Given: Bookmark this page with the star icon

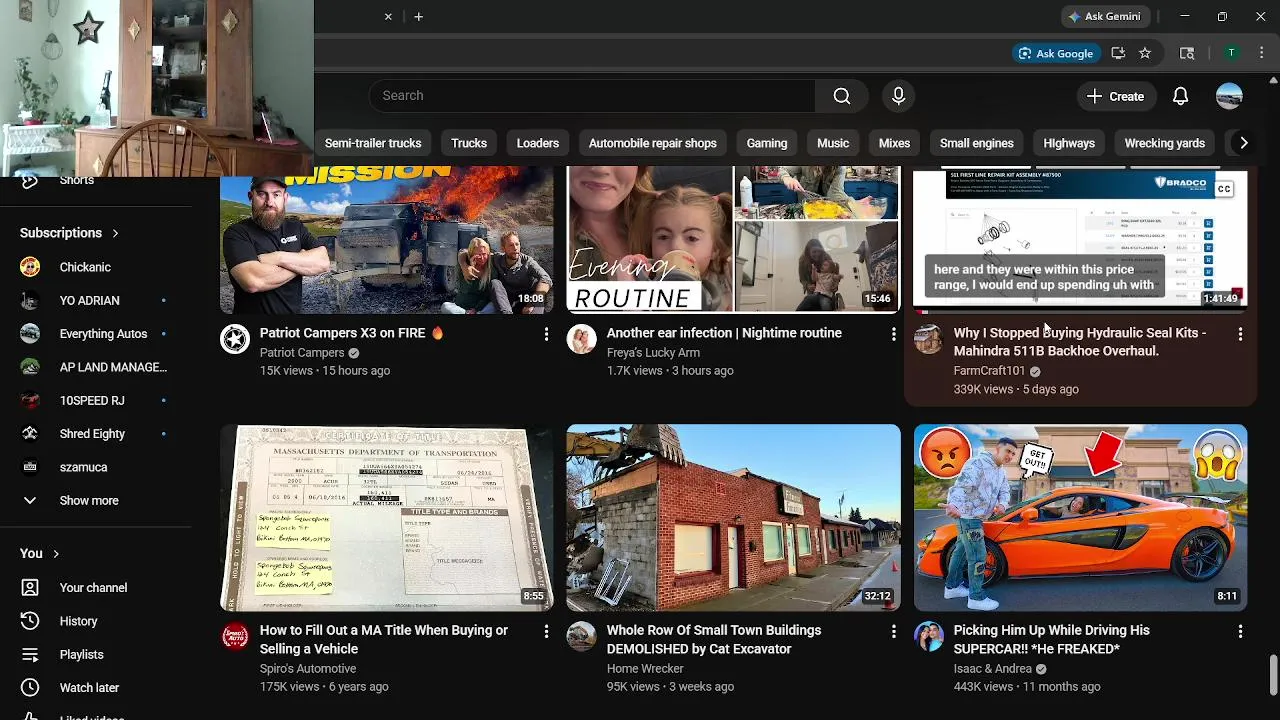Looking at the screenshot, I should click(x=1145, y=53).
